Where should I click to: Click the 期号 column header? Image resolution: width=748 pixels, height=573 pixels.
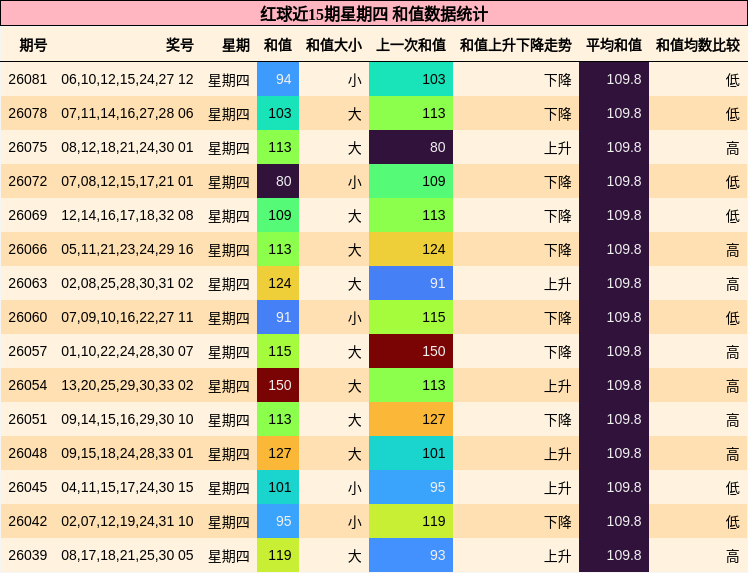[33, 45]
